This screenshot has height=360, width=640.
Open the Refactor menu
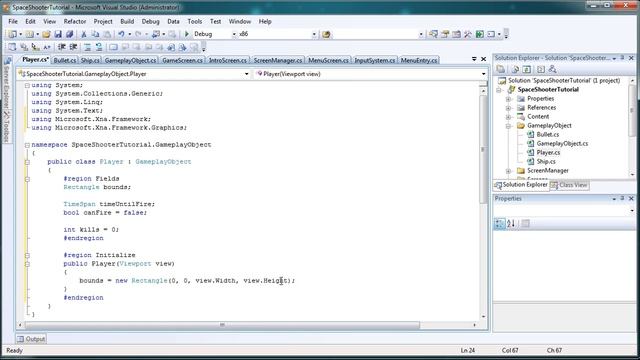click(x=75, y=21)
